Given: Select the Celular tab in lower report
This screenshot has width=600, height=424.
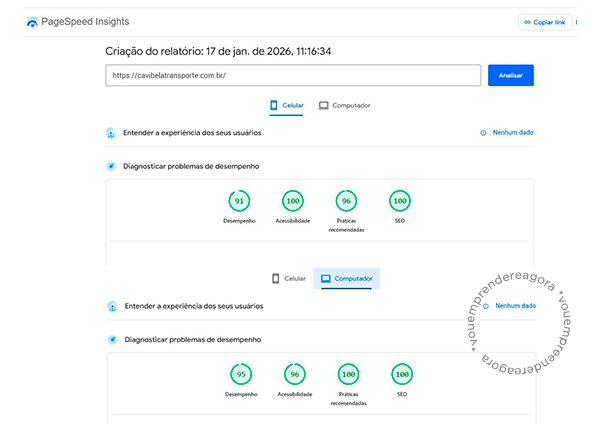Looking at the screenshot, I should (x=289, y=279).
